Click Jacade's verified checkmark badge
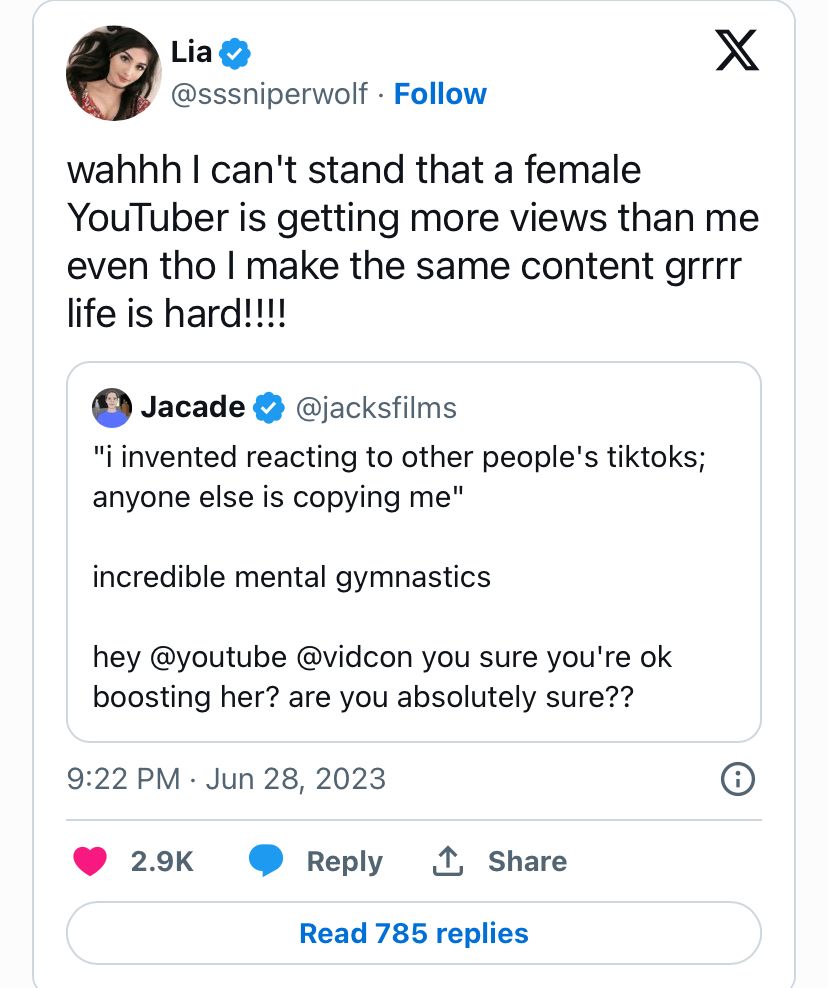The image size is (828, 988). pyautogui.click(x=268, y=407)
